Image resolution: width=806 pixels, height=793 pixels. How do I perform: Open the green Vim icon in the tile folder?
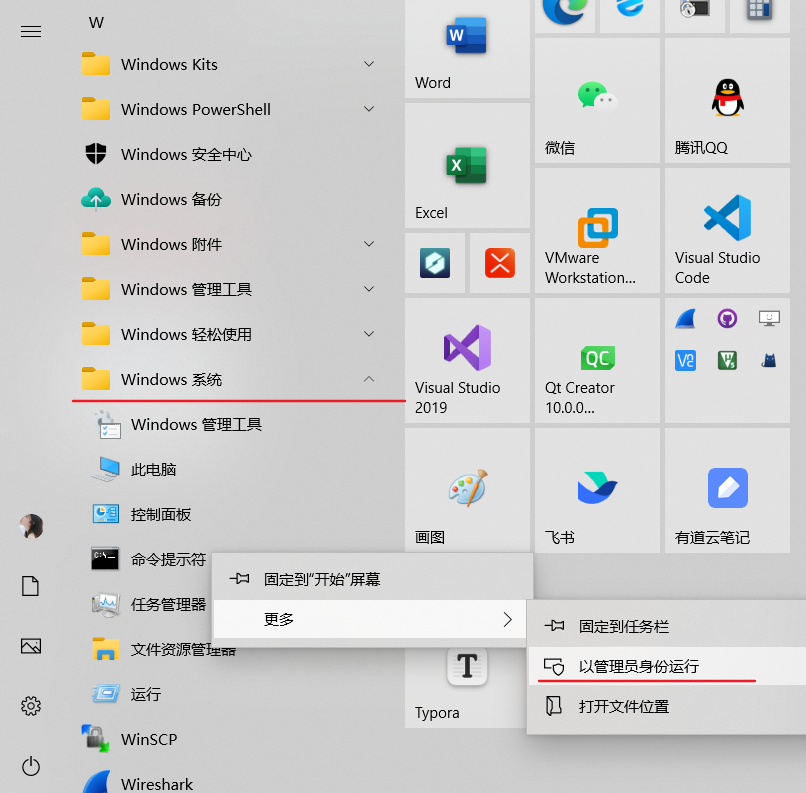coord(727,360)
